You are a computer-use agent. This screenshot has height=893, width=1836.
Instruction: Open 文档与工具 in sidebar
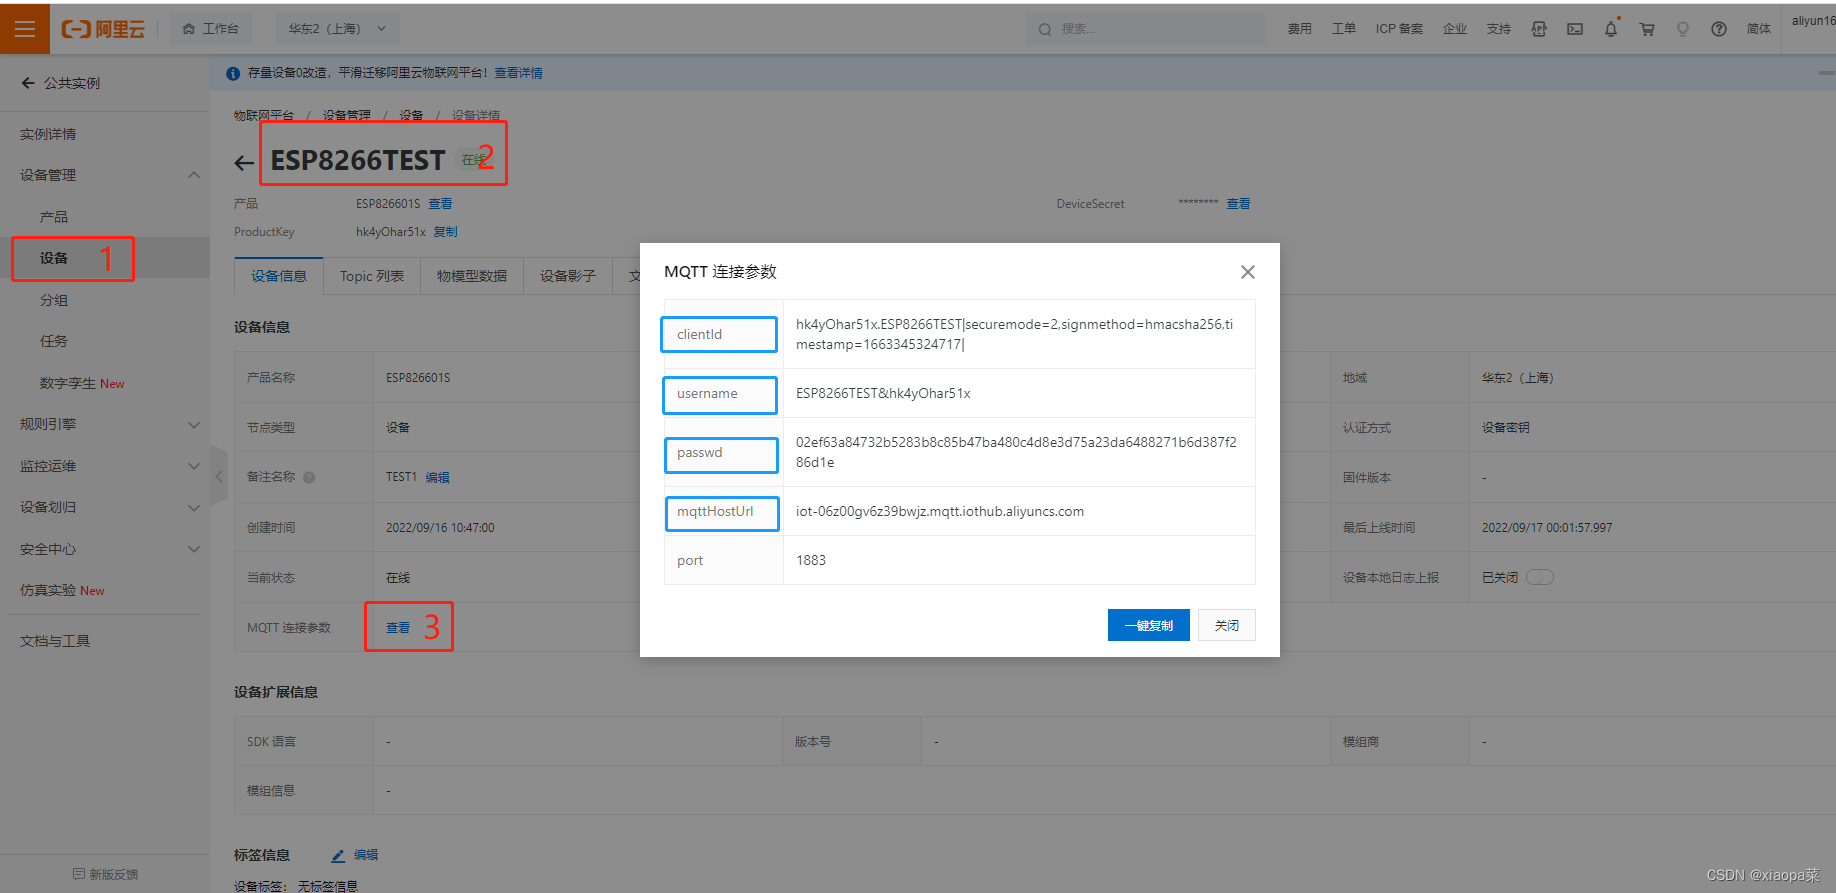pos(55,641)
